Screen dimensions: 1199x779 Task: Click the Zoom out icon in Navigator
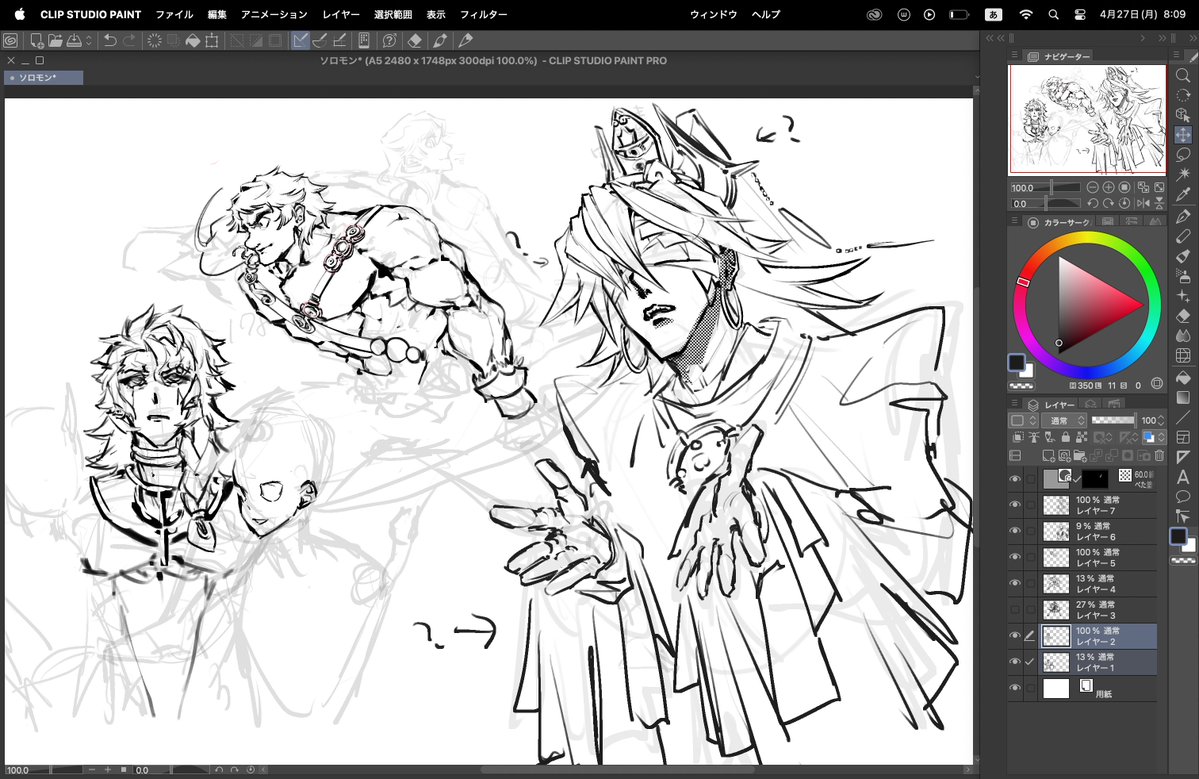tap(1093, 187)
